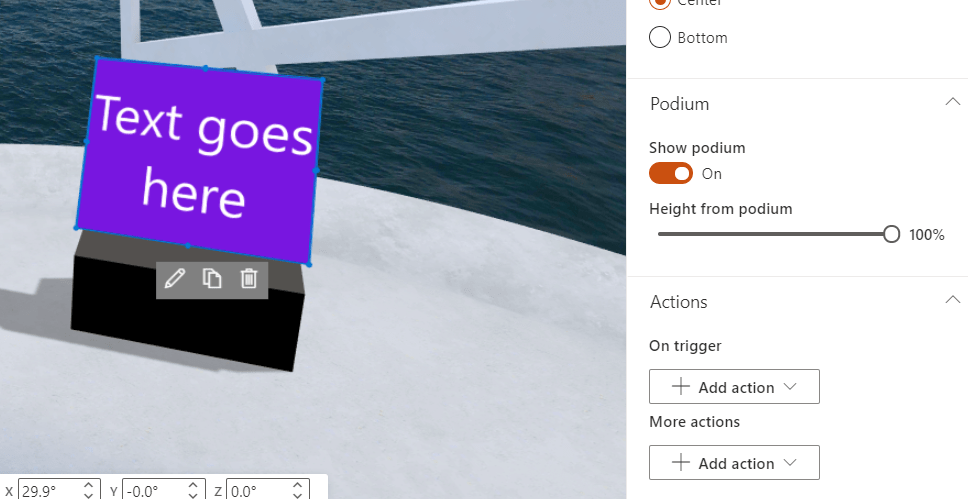Collapse the Podium section

950,103
